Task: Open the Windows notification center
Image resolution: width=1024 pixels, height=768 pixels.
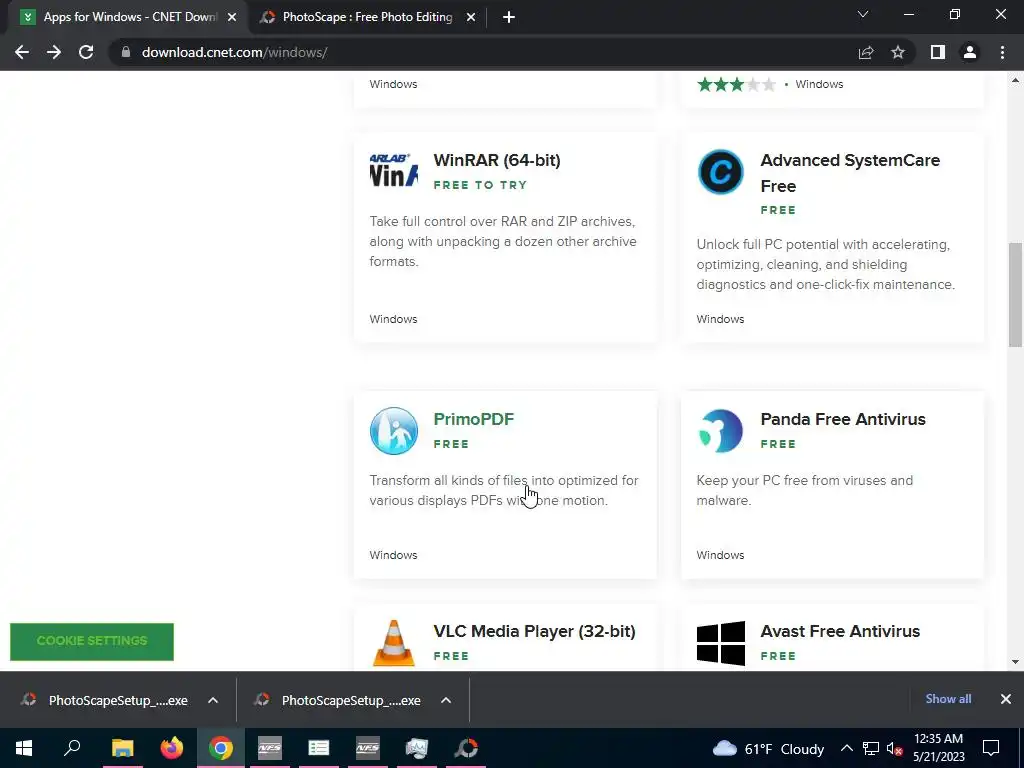Action: [991, 748]
